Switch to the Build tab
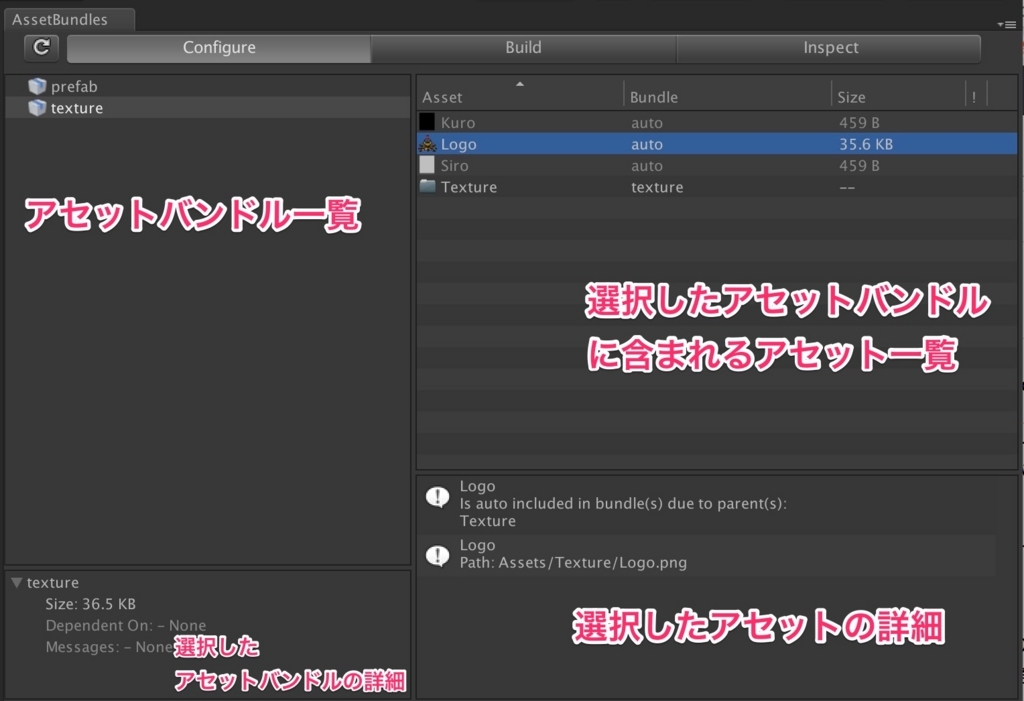 coord(523,47)
